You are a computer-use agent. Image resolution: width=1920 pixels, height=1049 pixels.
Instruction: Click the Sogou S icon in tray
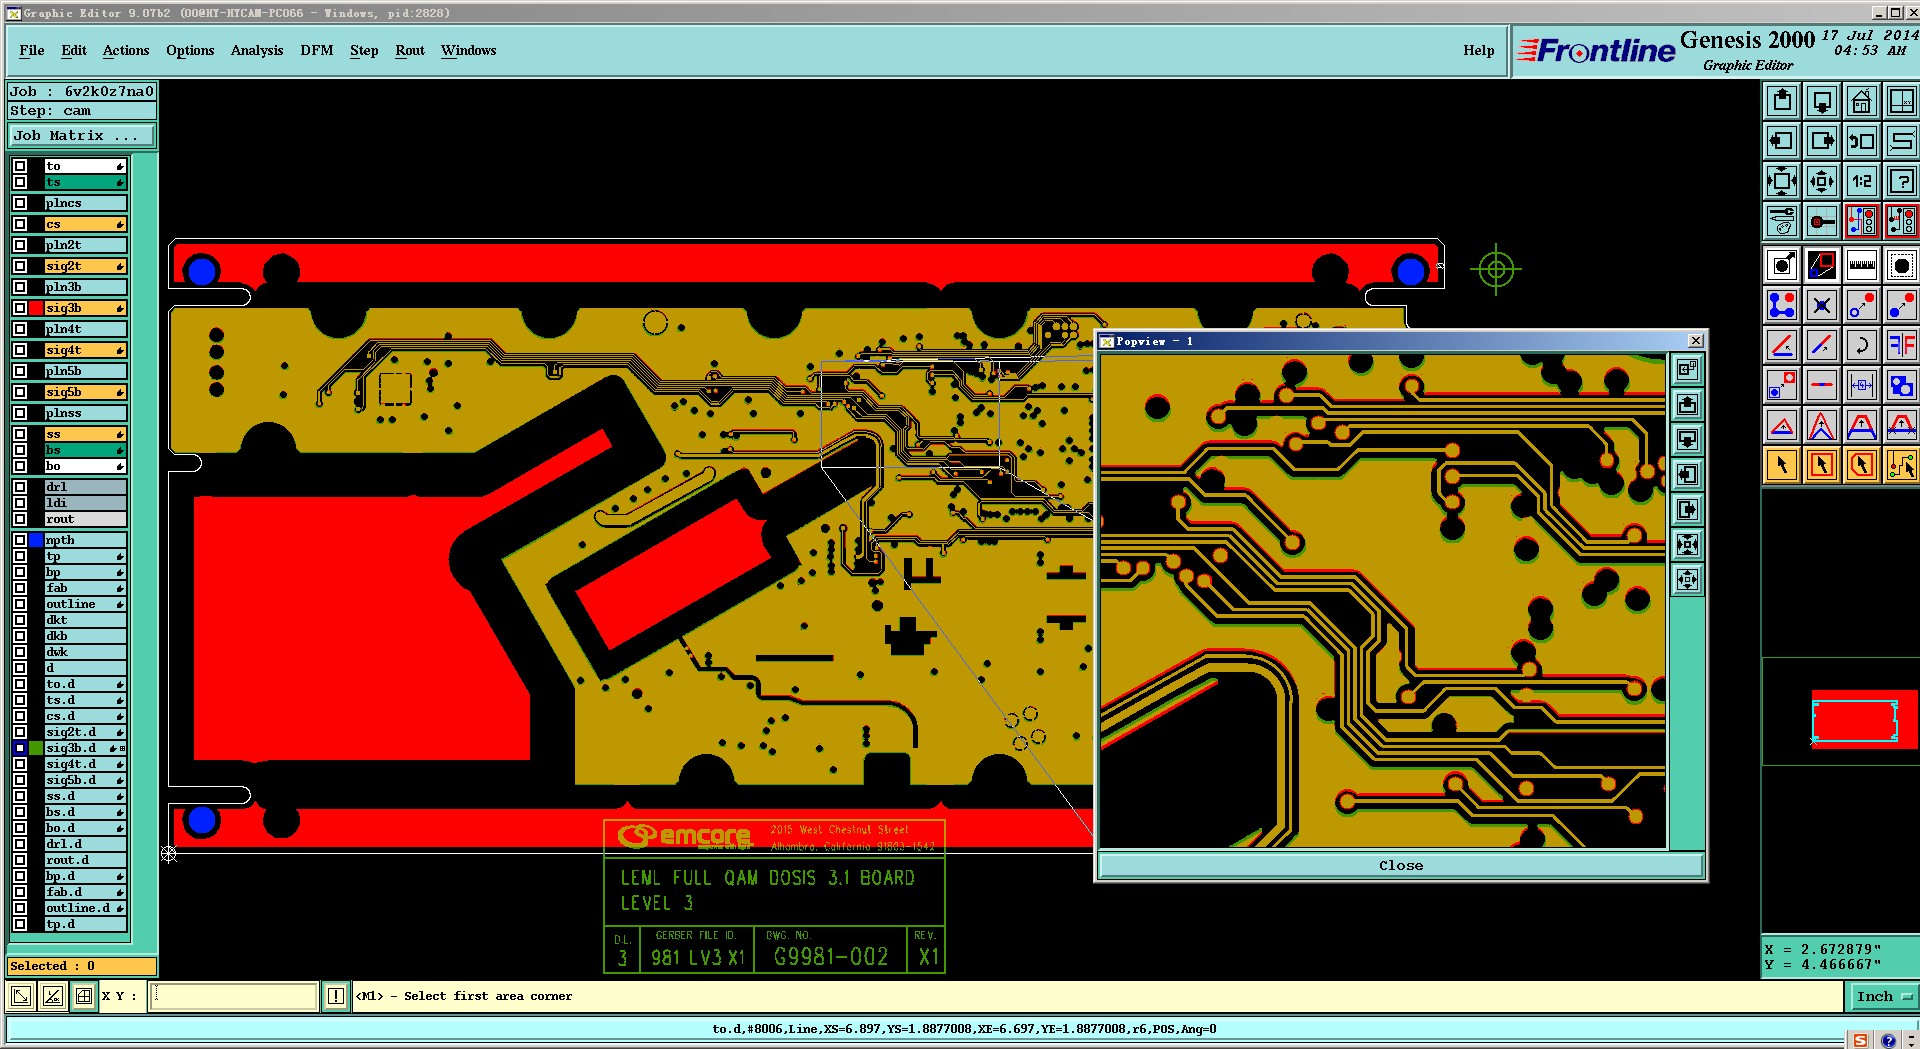[1860, 1040]
